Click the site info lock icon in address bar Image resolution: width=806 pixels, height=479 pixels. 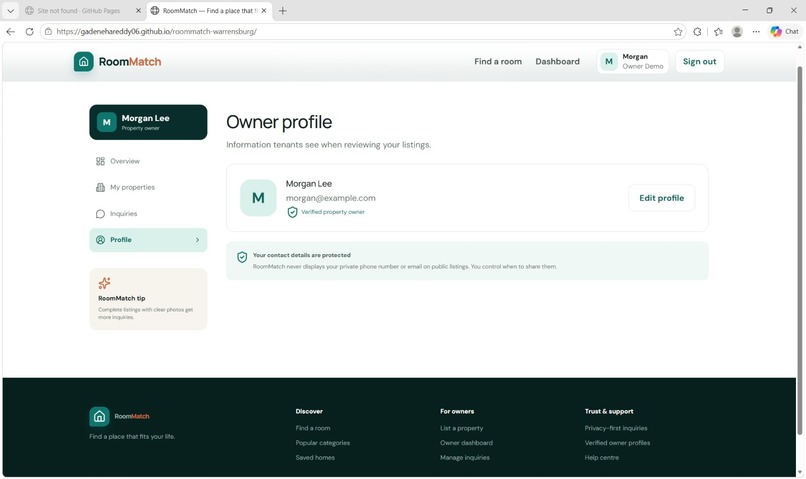(48, 32)
